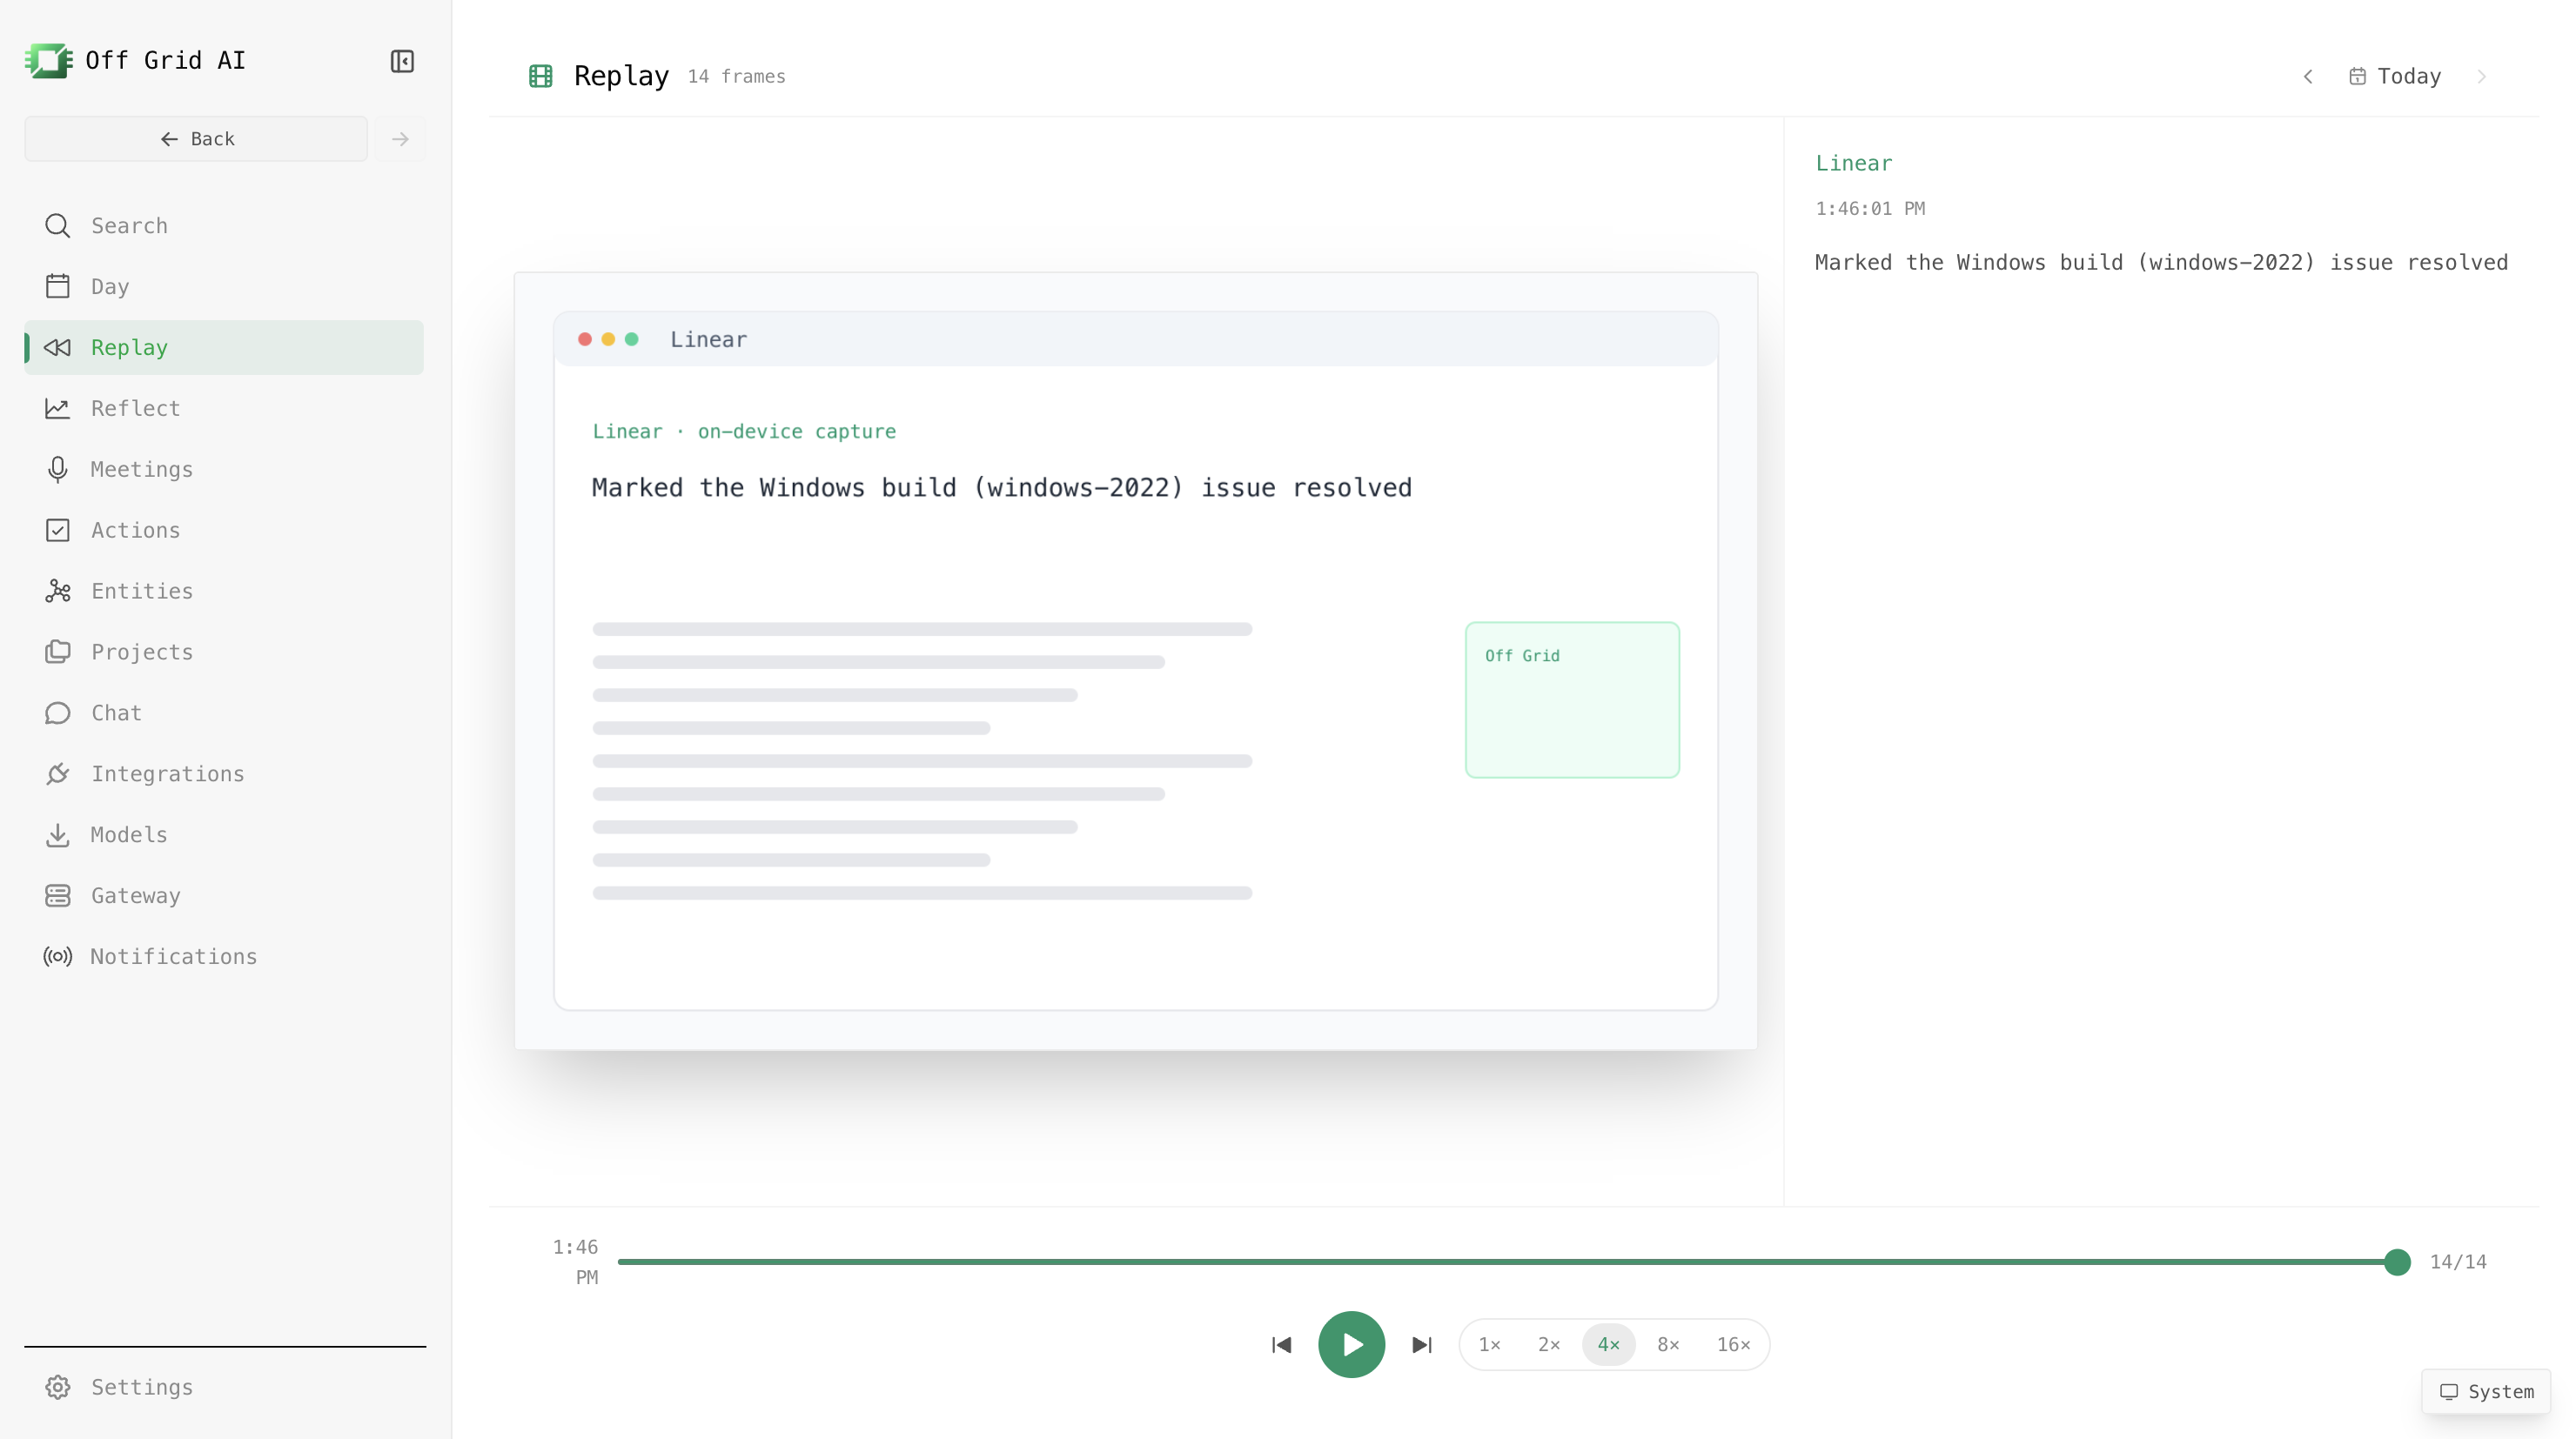Click the Gateway server icon

coord(58,897)
